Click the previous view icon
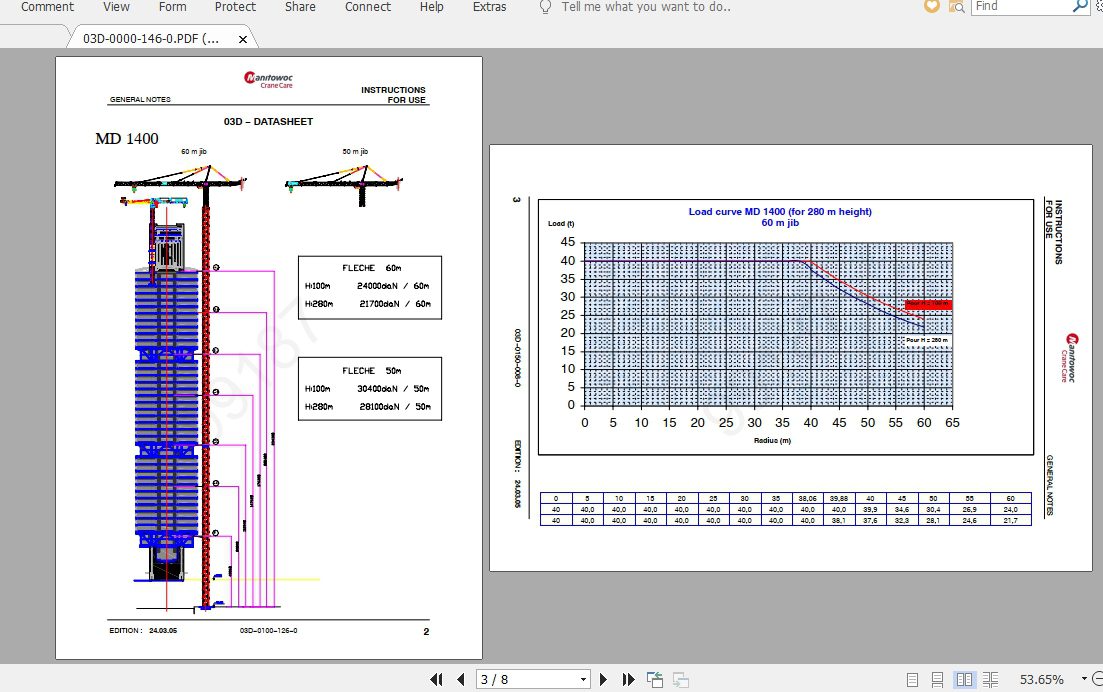The height and width of the screenshot is (692, 1103). point(655,680)
